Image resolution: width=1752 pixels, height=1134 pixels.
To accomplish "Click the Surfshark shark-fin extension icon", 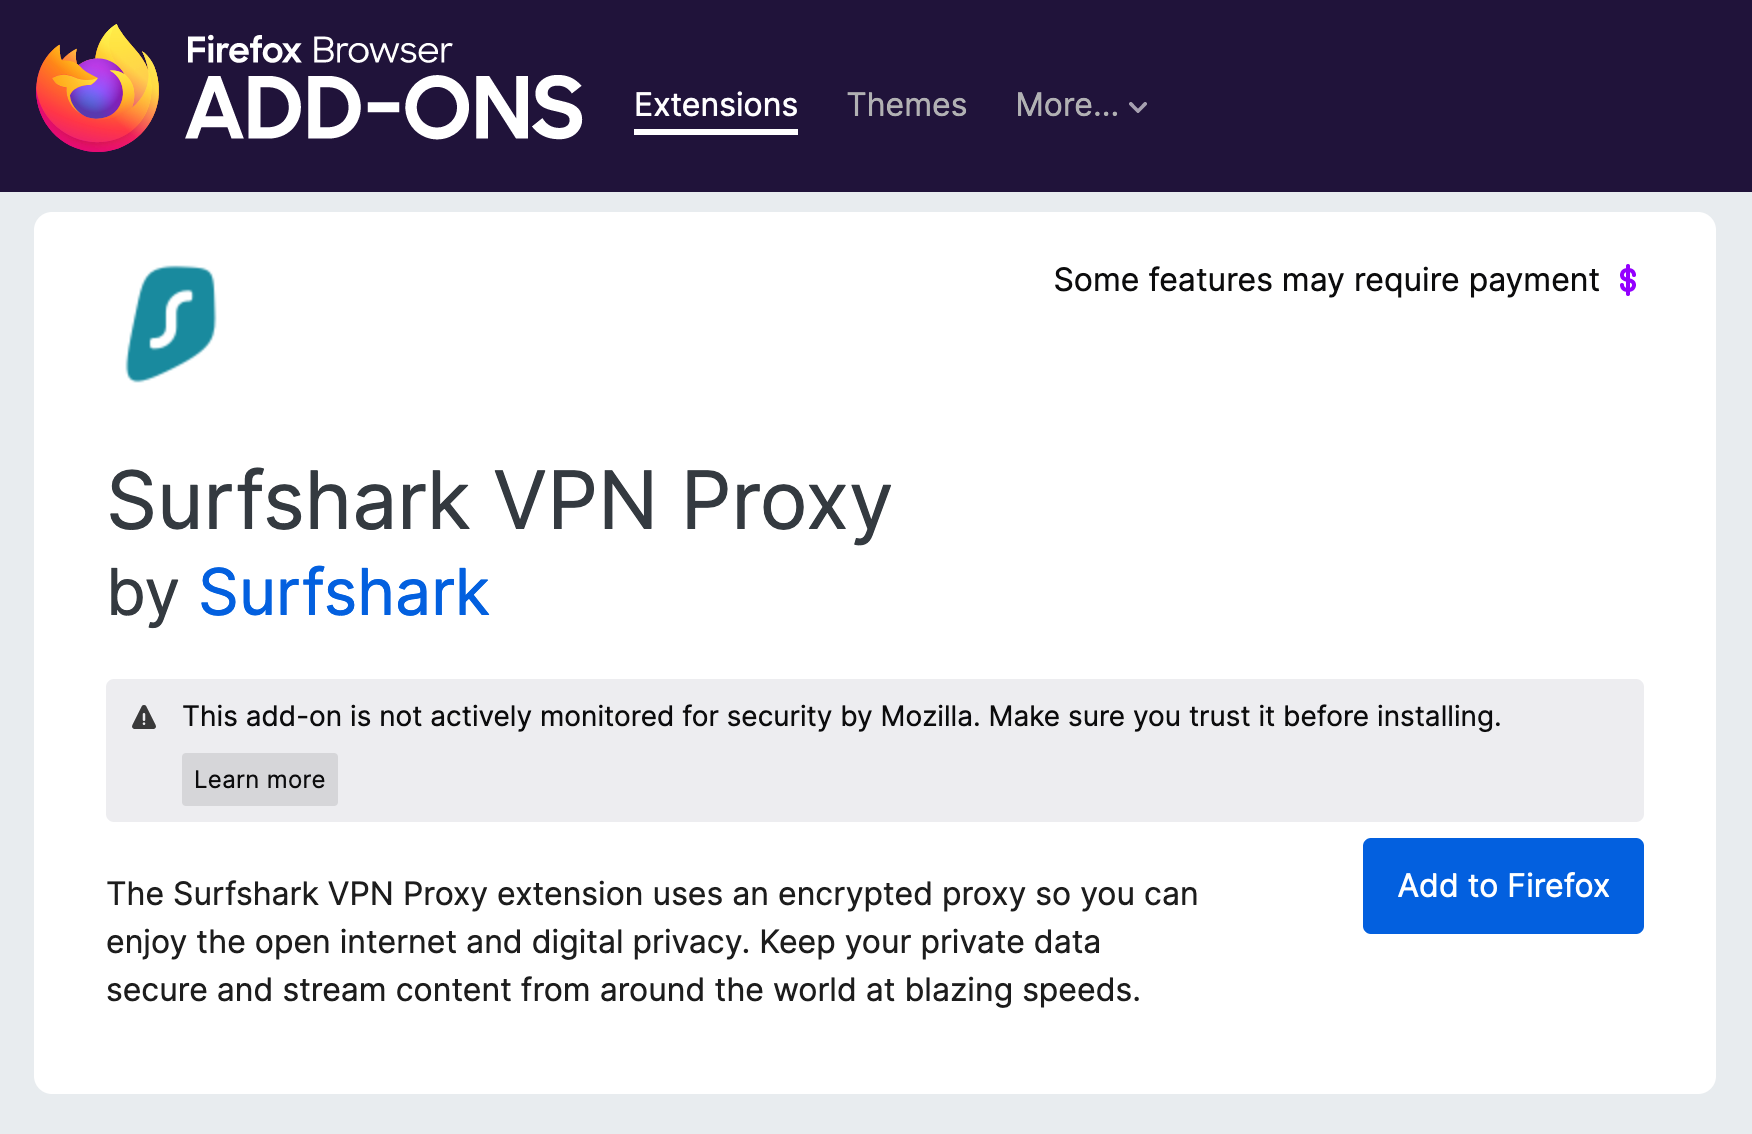I will (x=171, y=323).
